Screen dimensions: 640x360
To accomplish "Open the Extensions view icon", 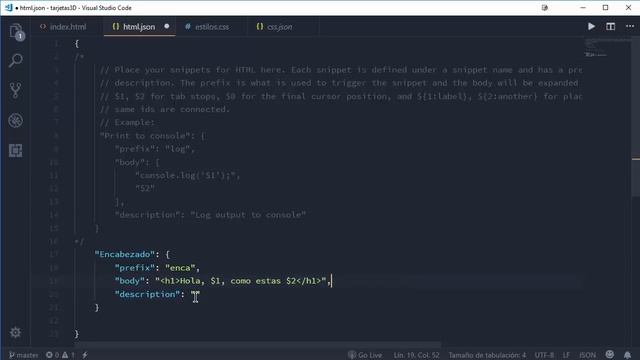I will [x=16, y=151].
